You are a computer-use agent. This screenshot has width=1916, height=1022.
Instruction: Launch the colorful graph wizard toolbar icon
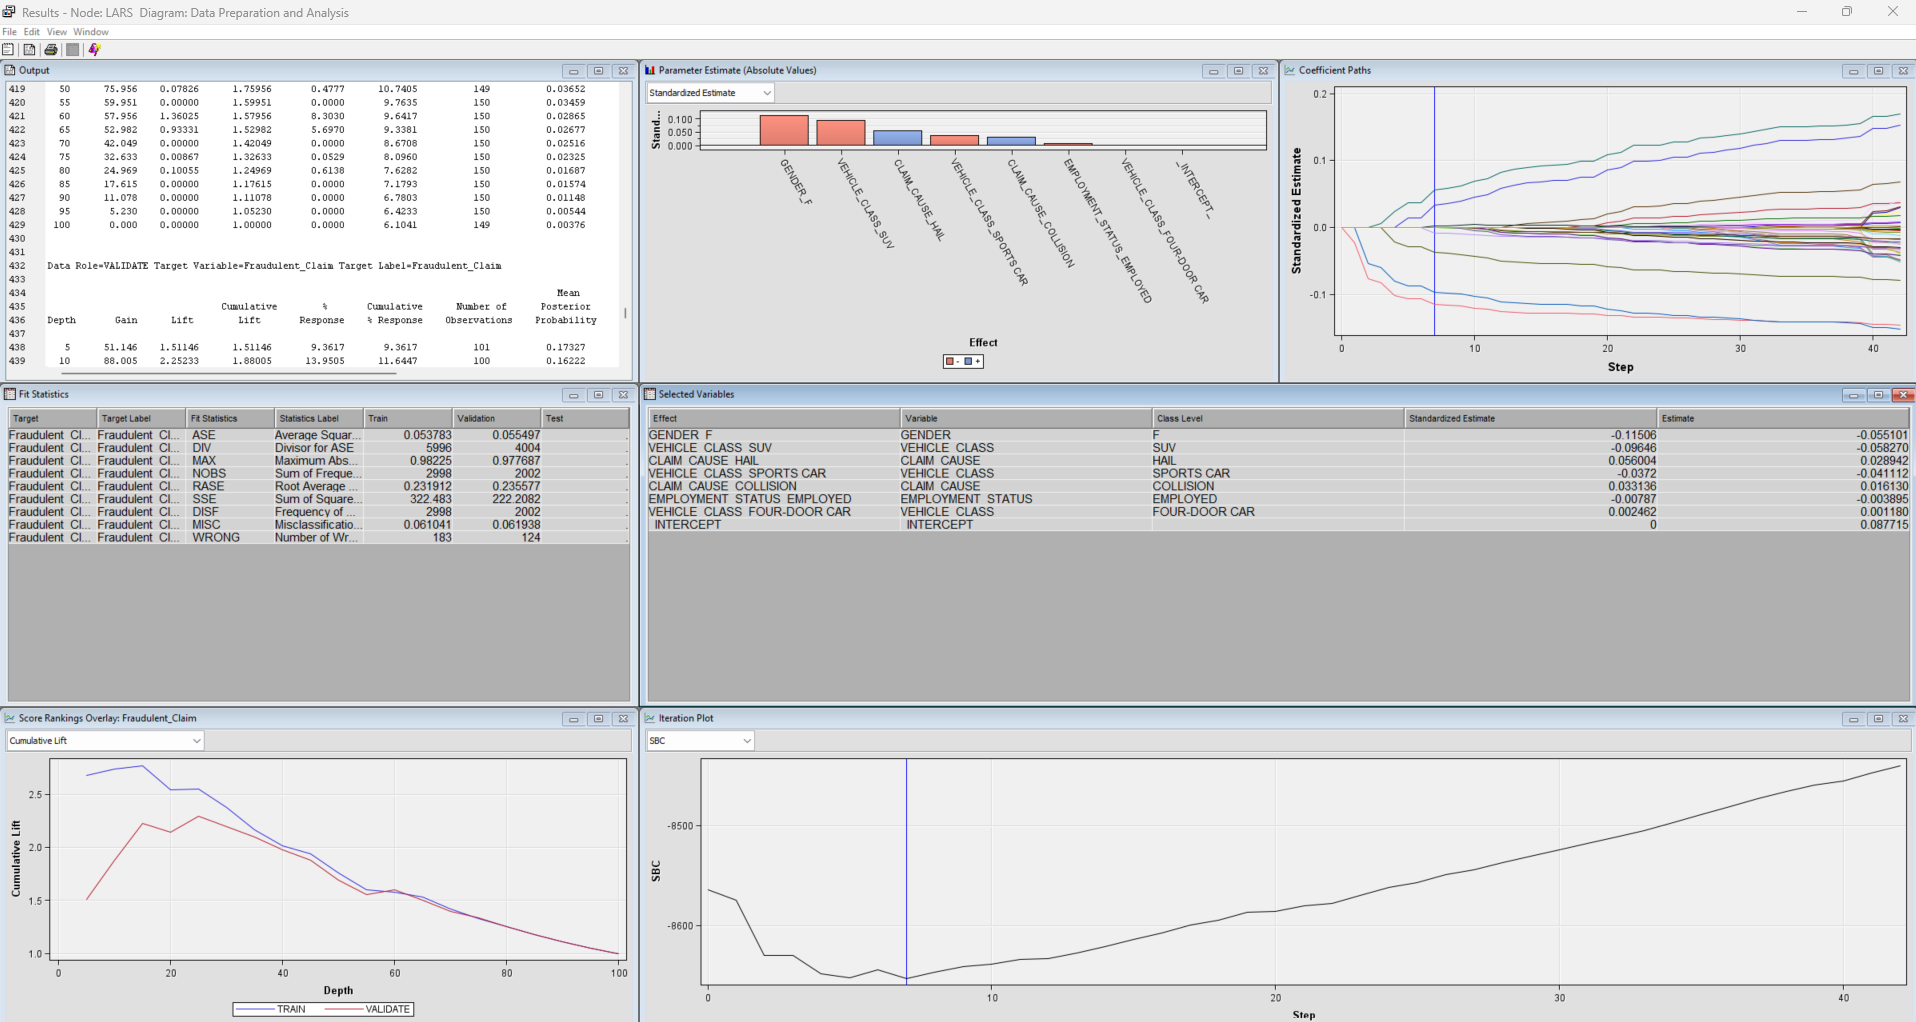[94, 49]
